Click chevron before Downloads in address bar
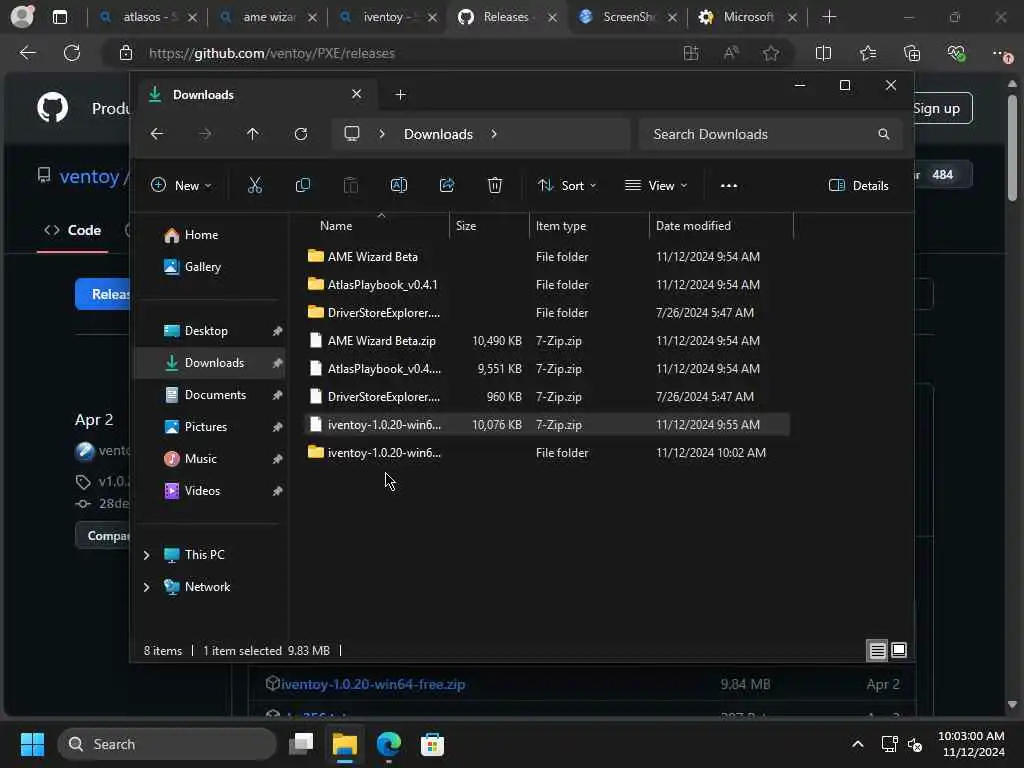The image size is (1024, 768). pos(382,134)
